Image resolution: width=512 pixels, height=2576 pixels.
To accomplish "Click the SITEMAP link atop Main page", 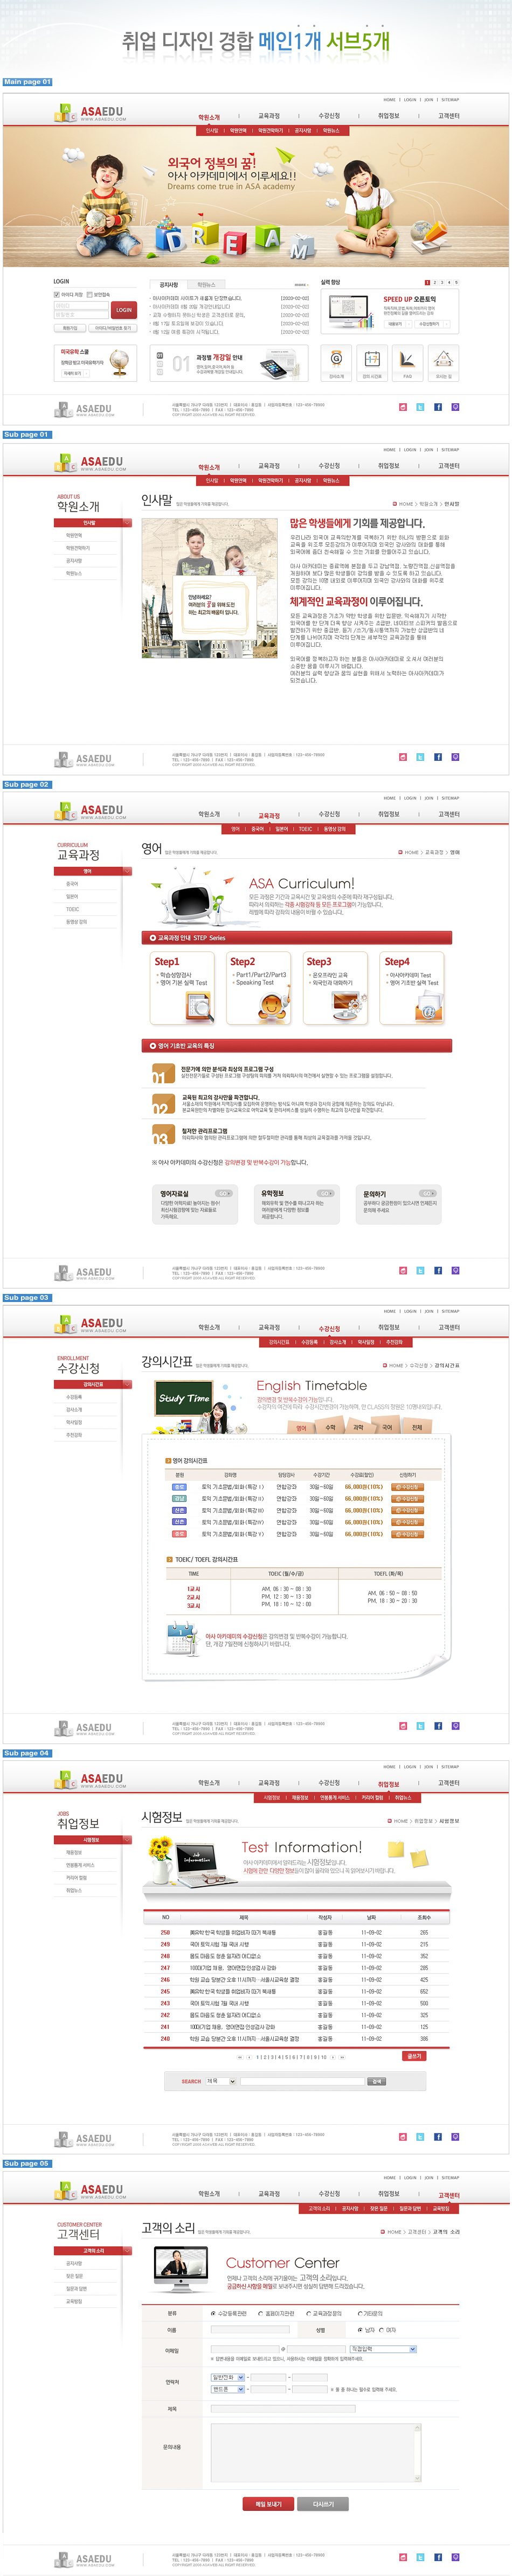I will 450,100.
